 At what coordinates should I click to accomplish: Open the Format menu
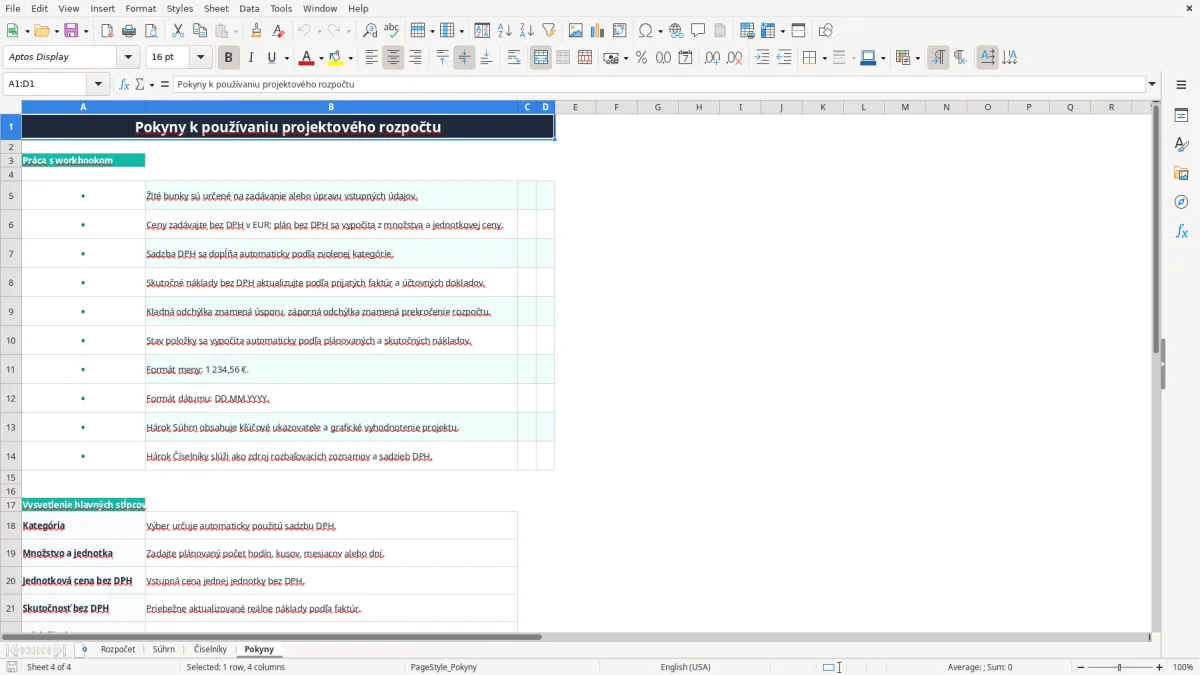[x=141, y=8]
